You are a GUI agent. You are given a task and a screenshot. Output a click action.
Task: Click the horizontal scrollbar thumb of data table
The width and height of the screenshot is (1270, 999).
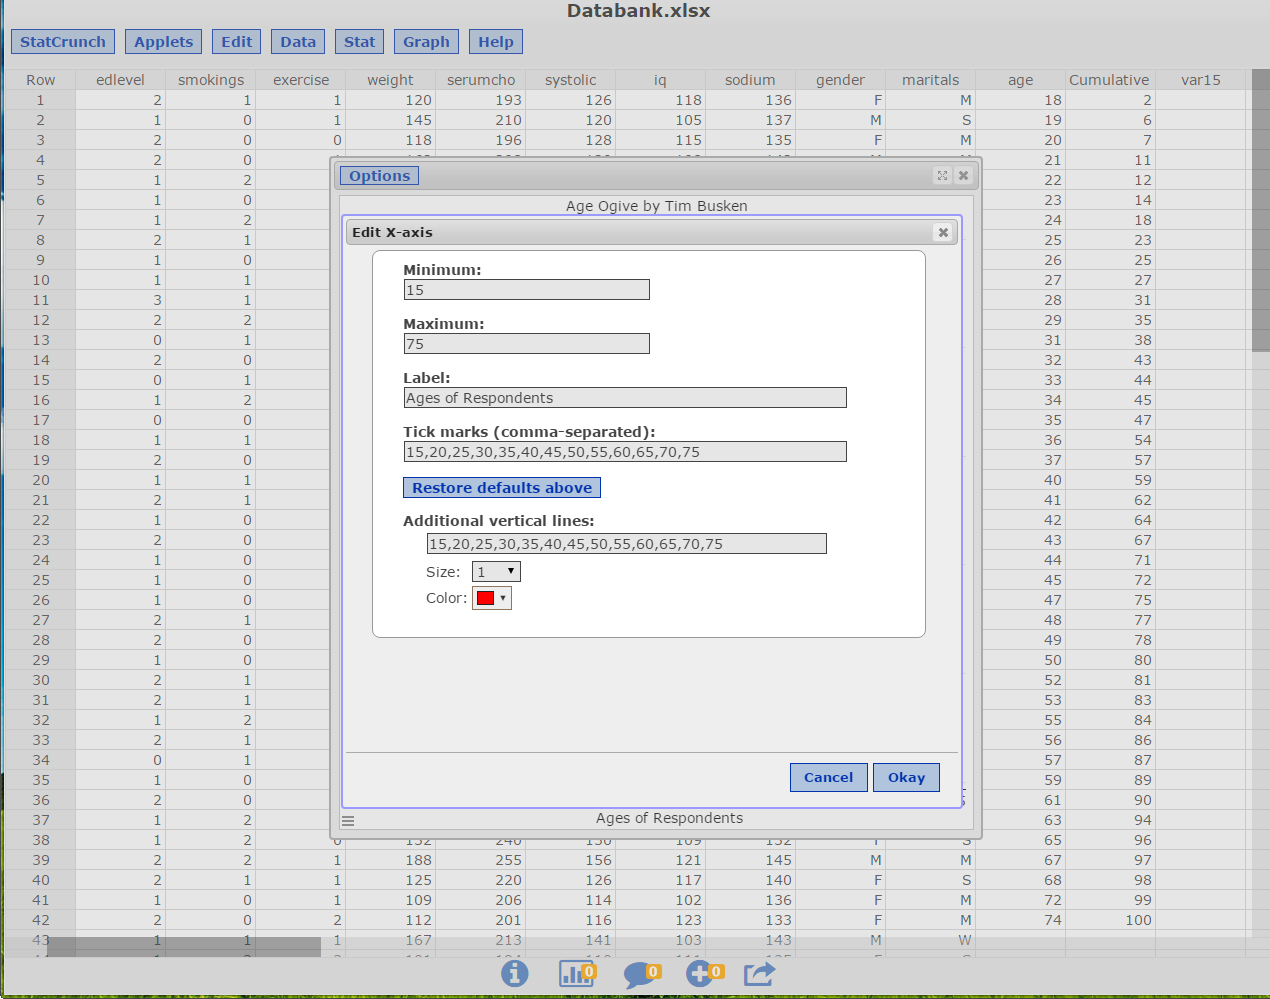click(x=184, y=947)
